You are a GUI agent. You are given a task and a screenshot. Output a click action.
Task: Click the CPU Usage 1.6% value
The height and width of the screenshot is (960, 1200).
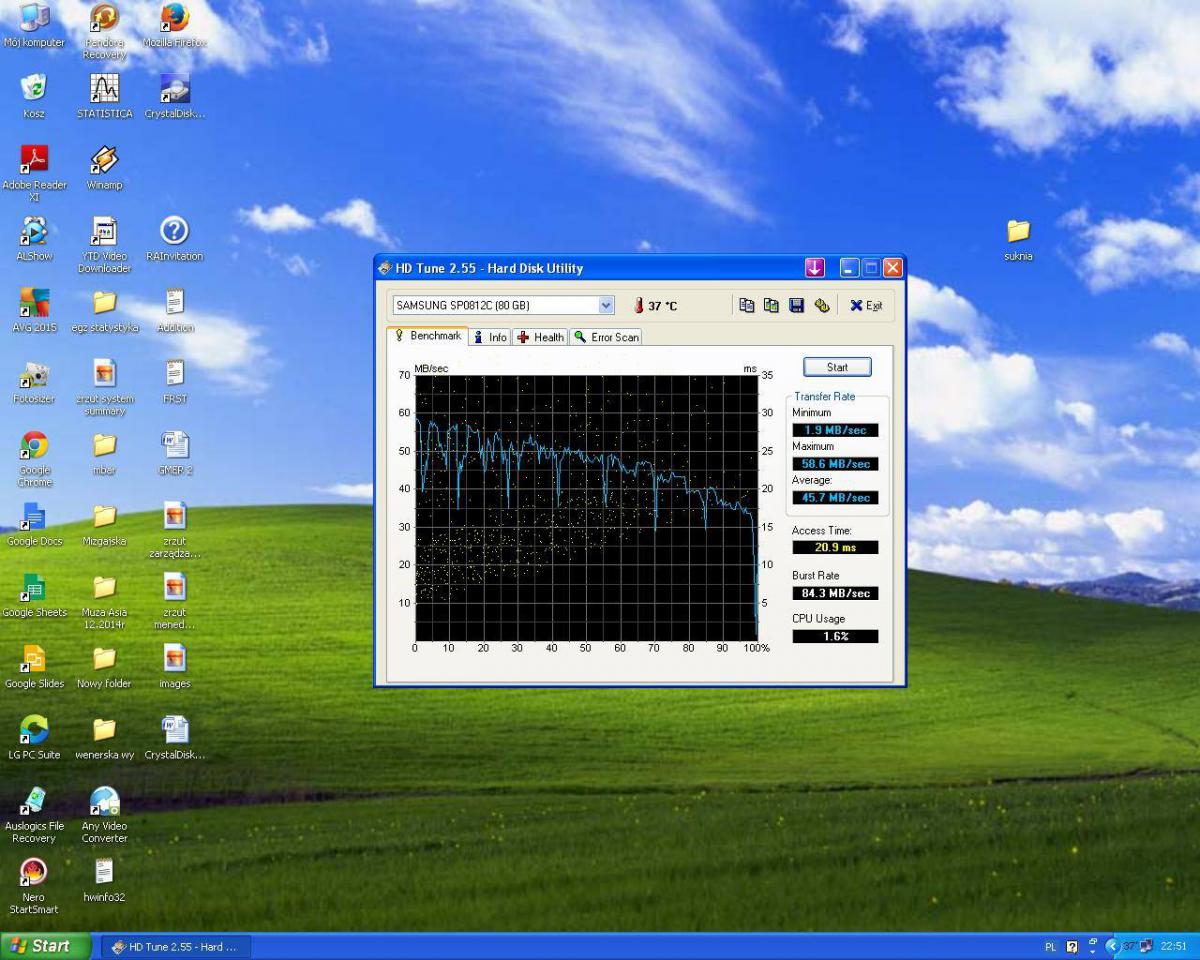835,636
